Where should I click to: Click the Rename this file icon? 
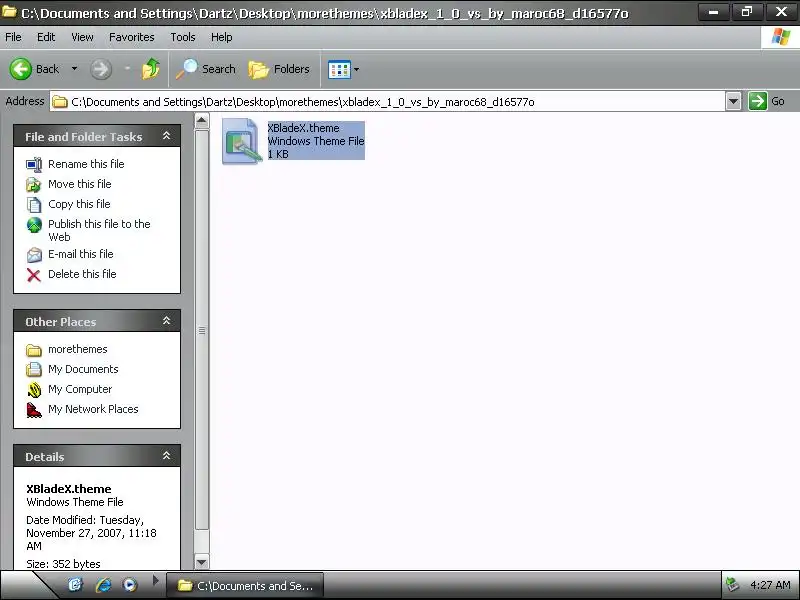pyautogui.click(x=34, y=165)
